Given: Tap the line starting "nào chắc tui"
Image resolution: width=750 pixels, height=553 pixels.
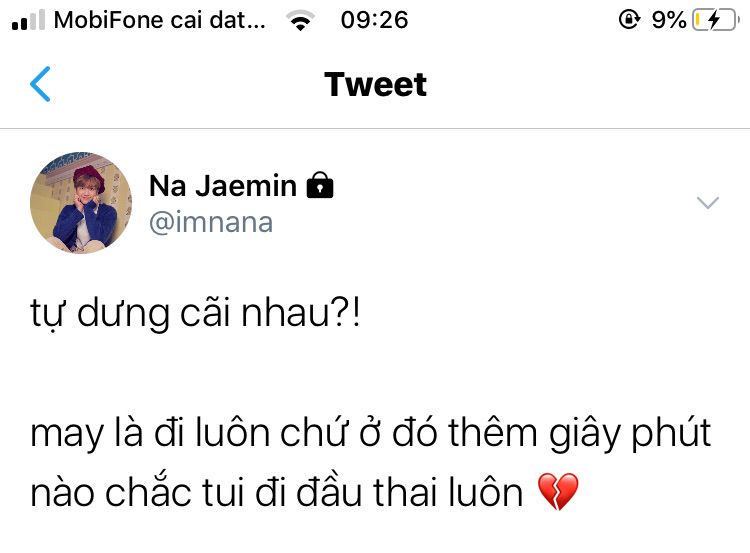Looking at the screenshot, I should point(304,492).
